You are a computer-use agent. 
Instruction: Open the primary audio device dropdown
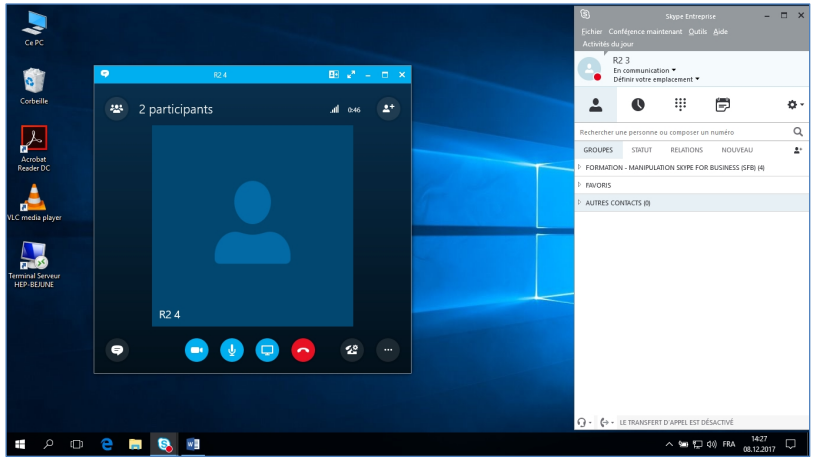pyautogui.click(x=584, y=422)
